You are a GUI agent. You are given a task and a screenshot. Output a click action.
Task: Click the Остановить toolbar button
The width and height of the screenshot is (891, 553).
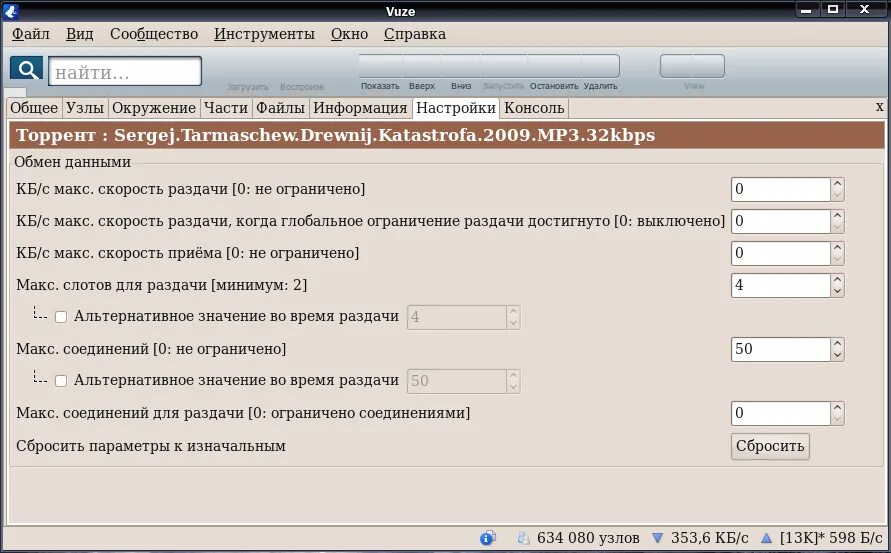click(554, 73)
